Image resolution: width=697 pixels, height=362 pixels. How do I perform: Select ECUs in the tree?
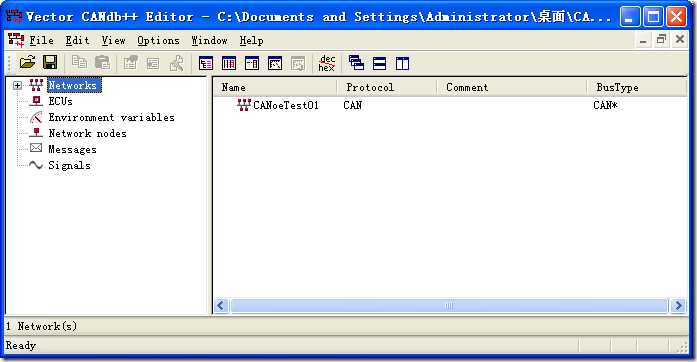click(60, 101)
